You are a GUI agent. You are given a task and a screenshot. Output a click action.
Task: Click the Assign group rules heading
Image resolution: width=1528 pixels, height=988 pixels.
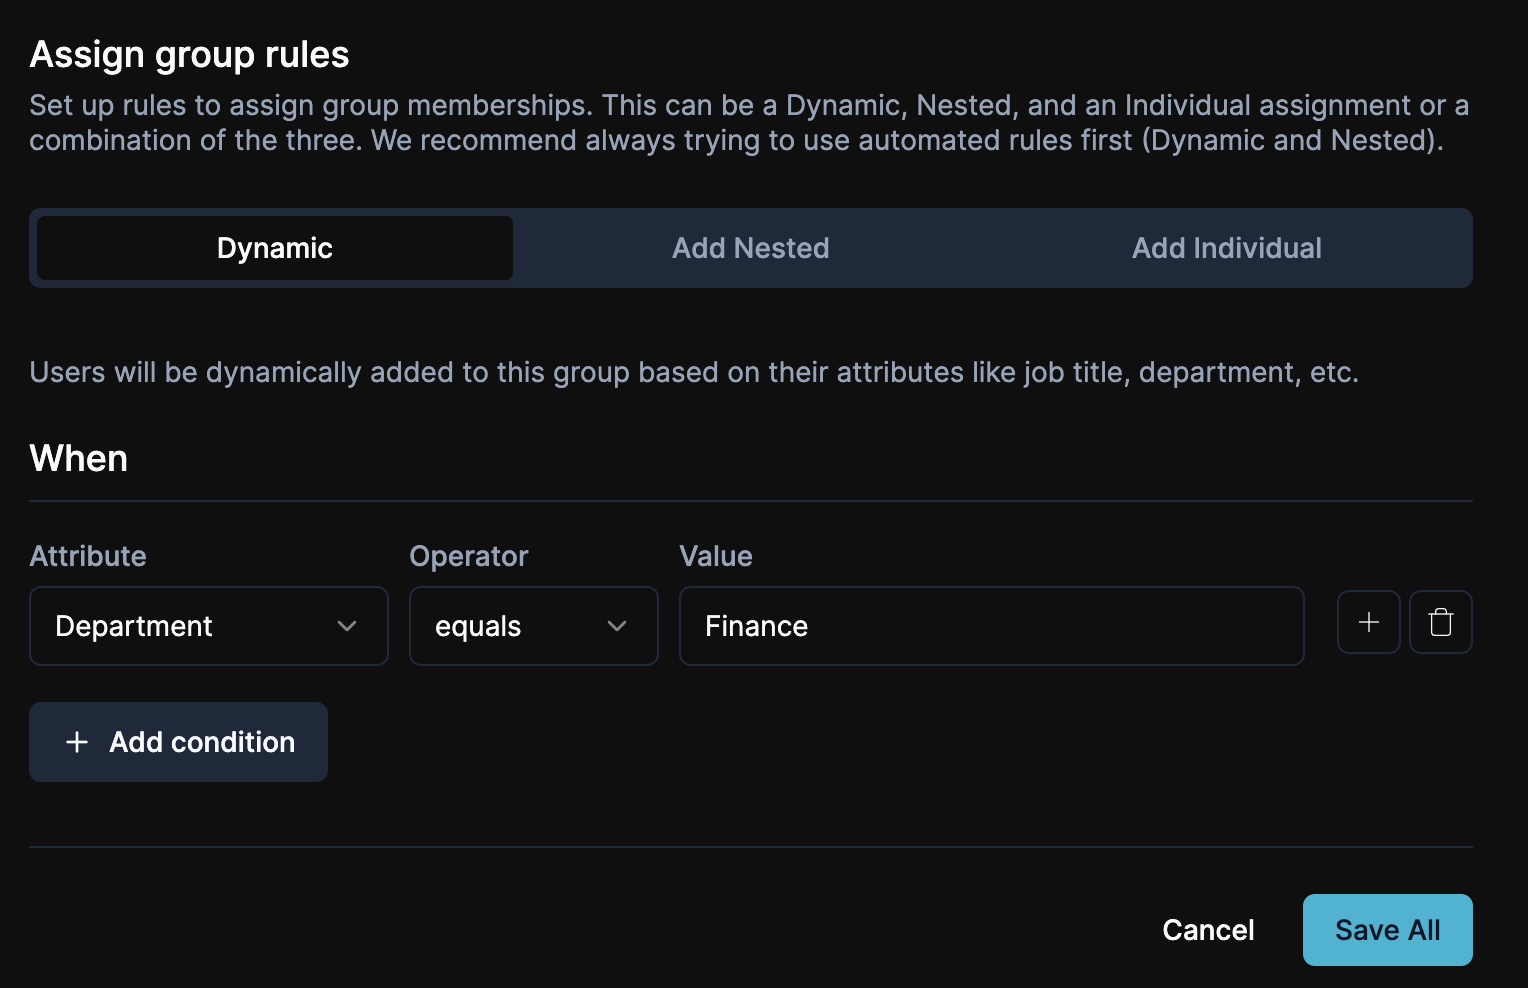[x=189, y=54]
